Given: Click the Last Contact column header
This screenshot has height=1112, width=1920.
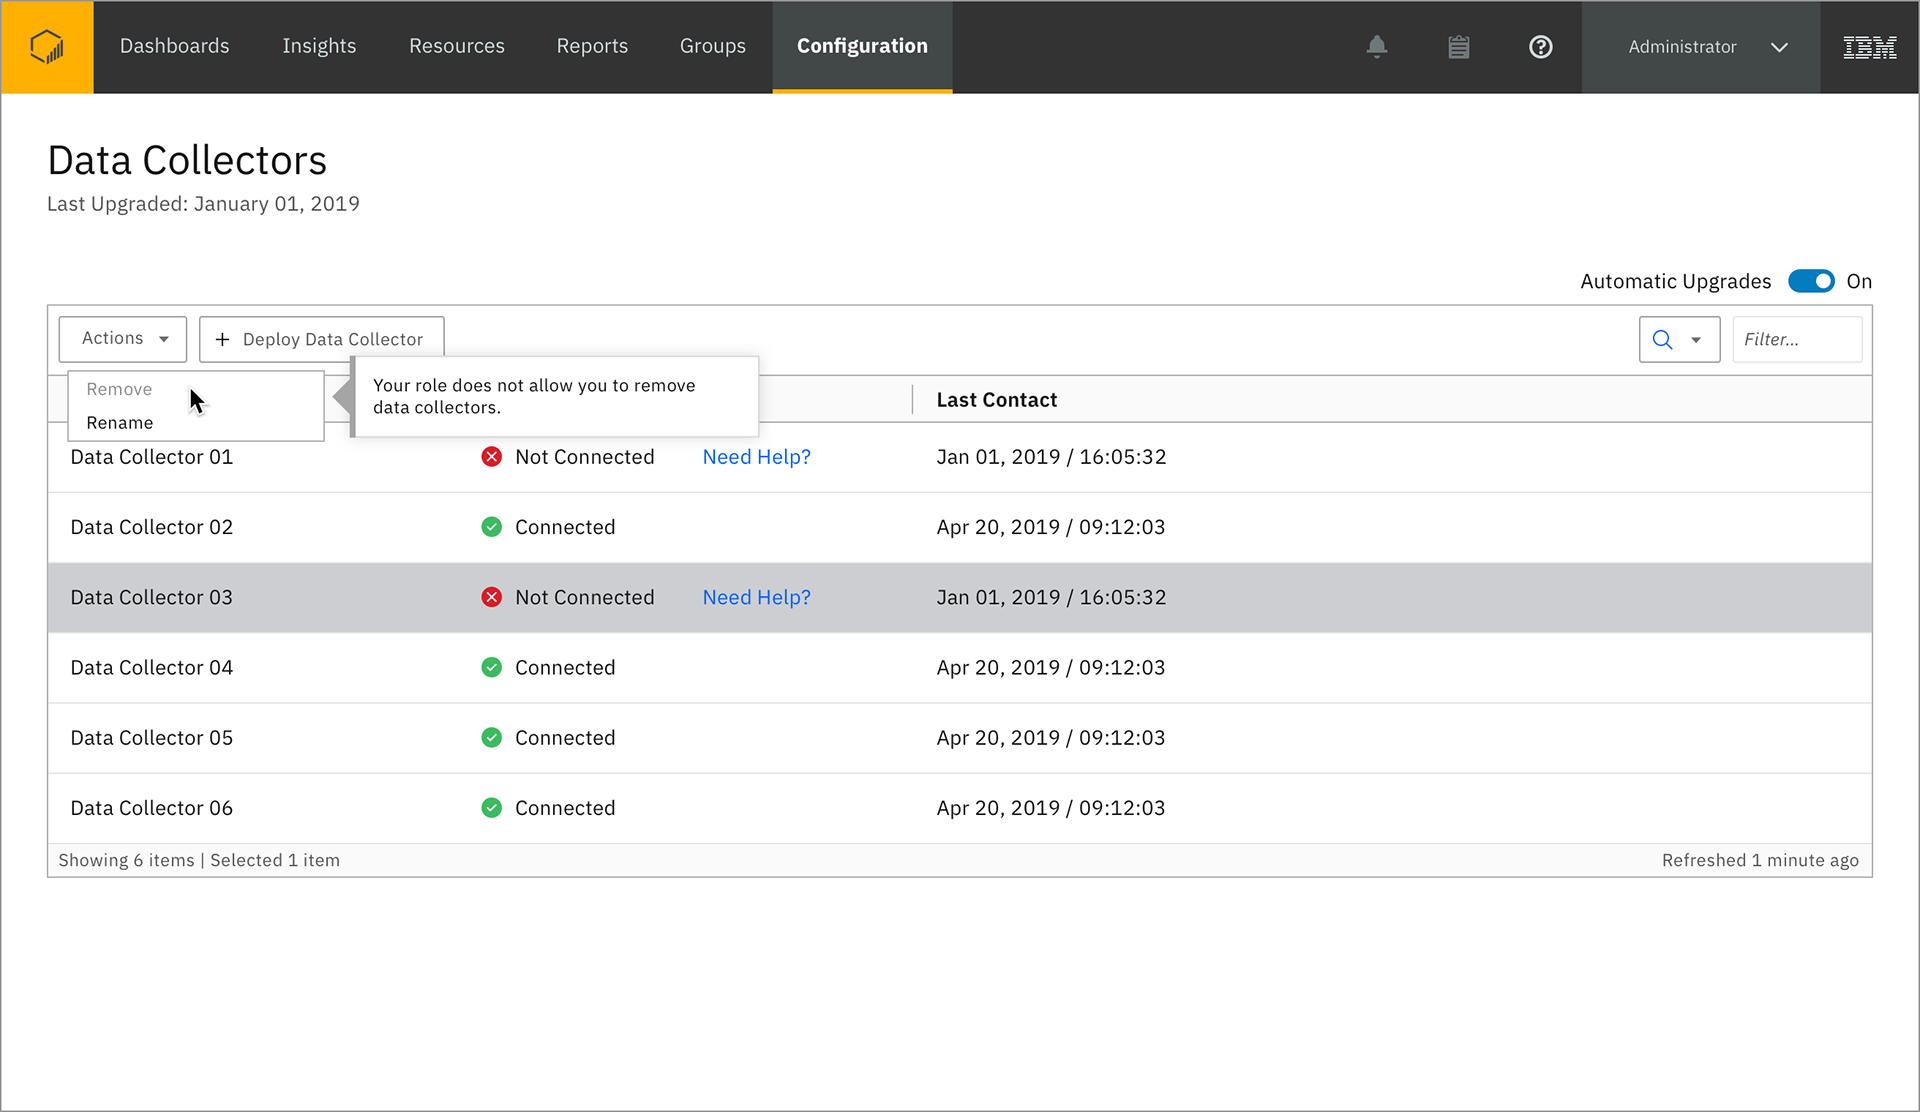Looking at the screenshot, I should coord(996,400).
